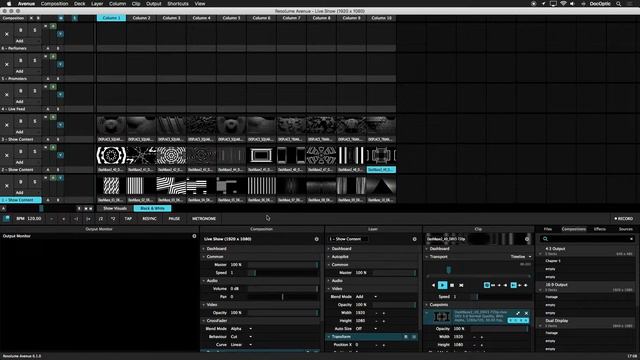Viewport: 640px width, 360px height.
Task: Open Clip panel settings gear
Action: coord(527,239)
